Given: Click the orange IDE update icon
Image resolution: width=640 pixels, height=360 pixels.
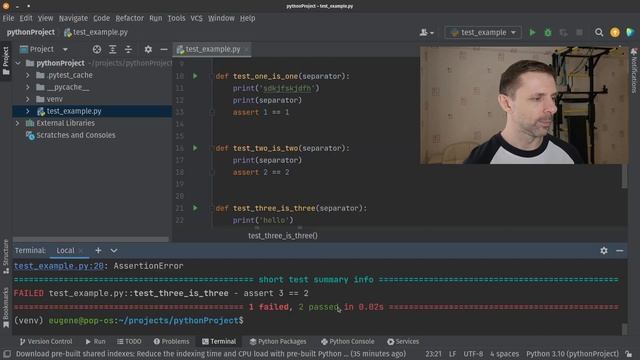Looking at the screenshot, I should coord(615,32).
